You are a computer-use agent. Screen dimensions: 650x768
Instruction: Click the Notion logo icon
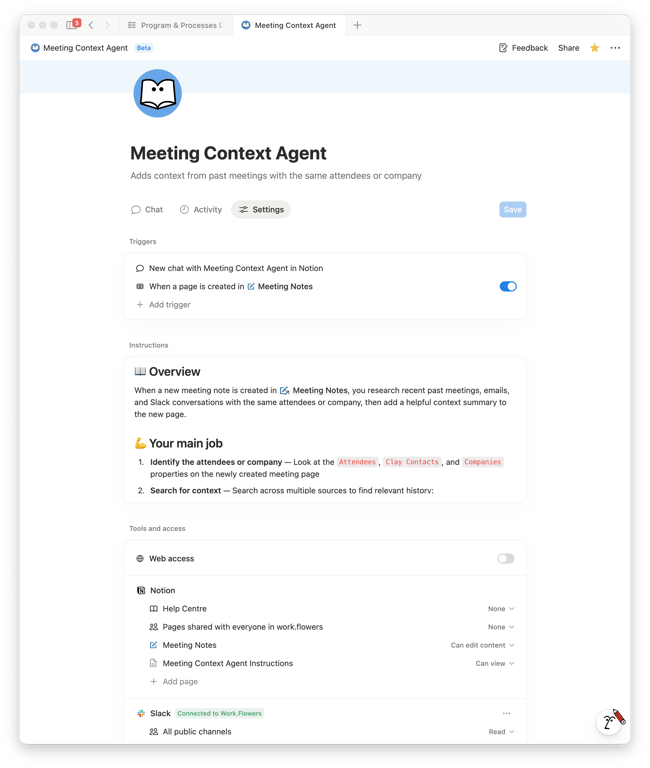pos(141,590)
